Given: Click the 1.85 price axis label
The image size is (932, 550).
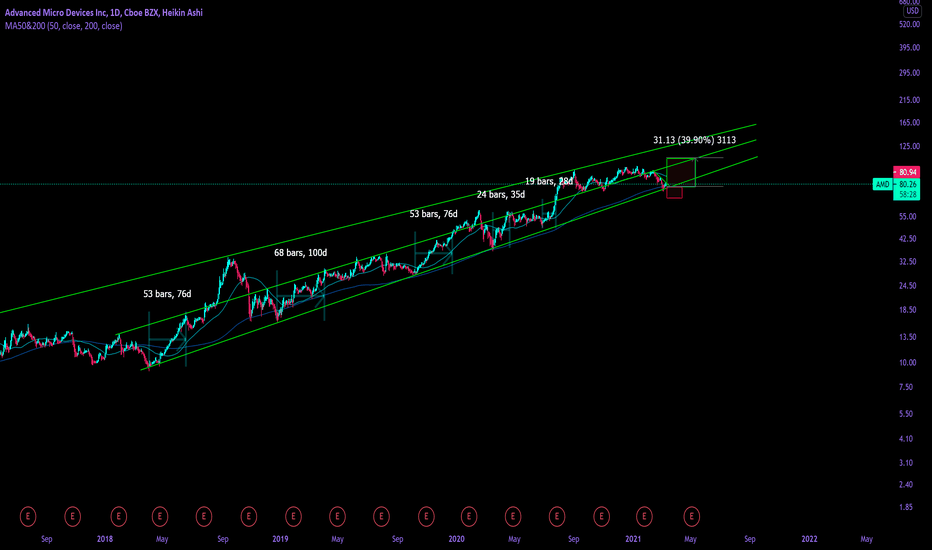Looking at the screenshot, I should [906, 507].
